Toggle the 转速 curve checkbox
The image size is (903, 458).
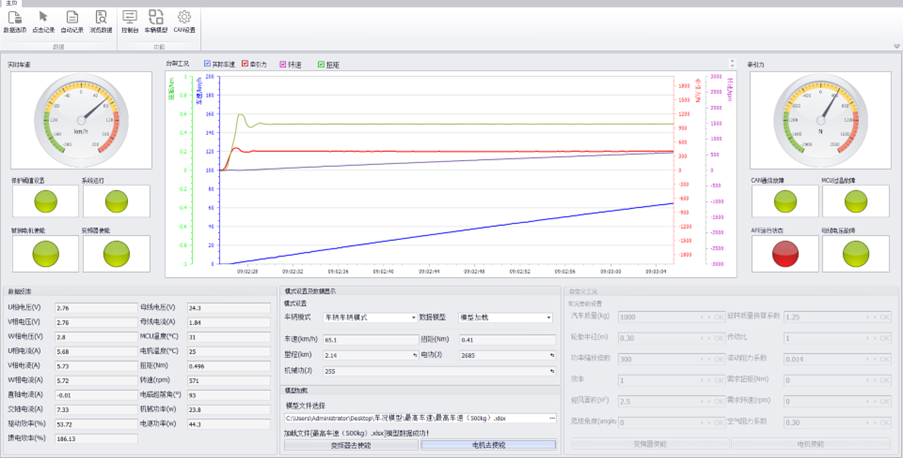coord(283,64)
